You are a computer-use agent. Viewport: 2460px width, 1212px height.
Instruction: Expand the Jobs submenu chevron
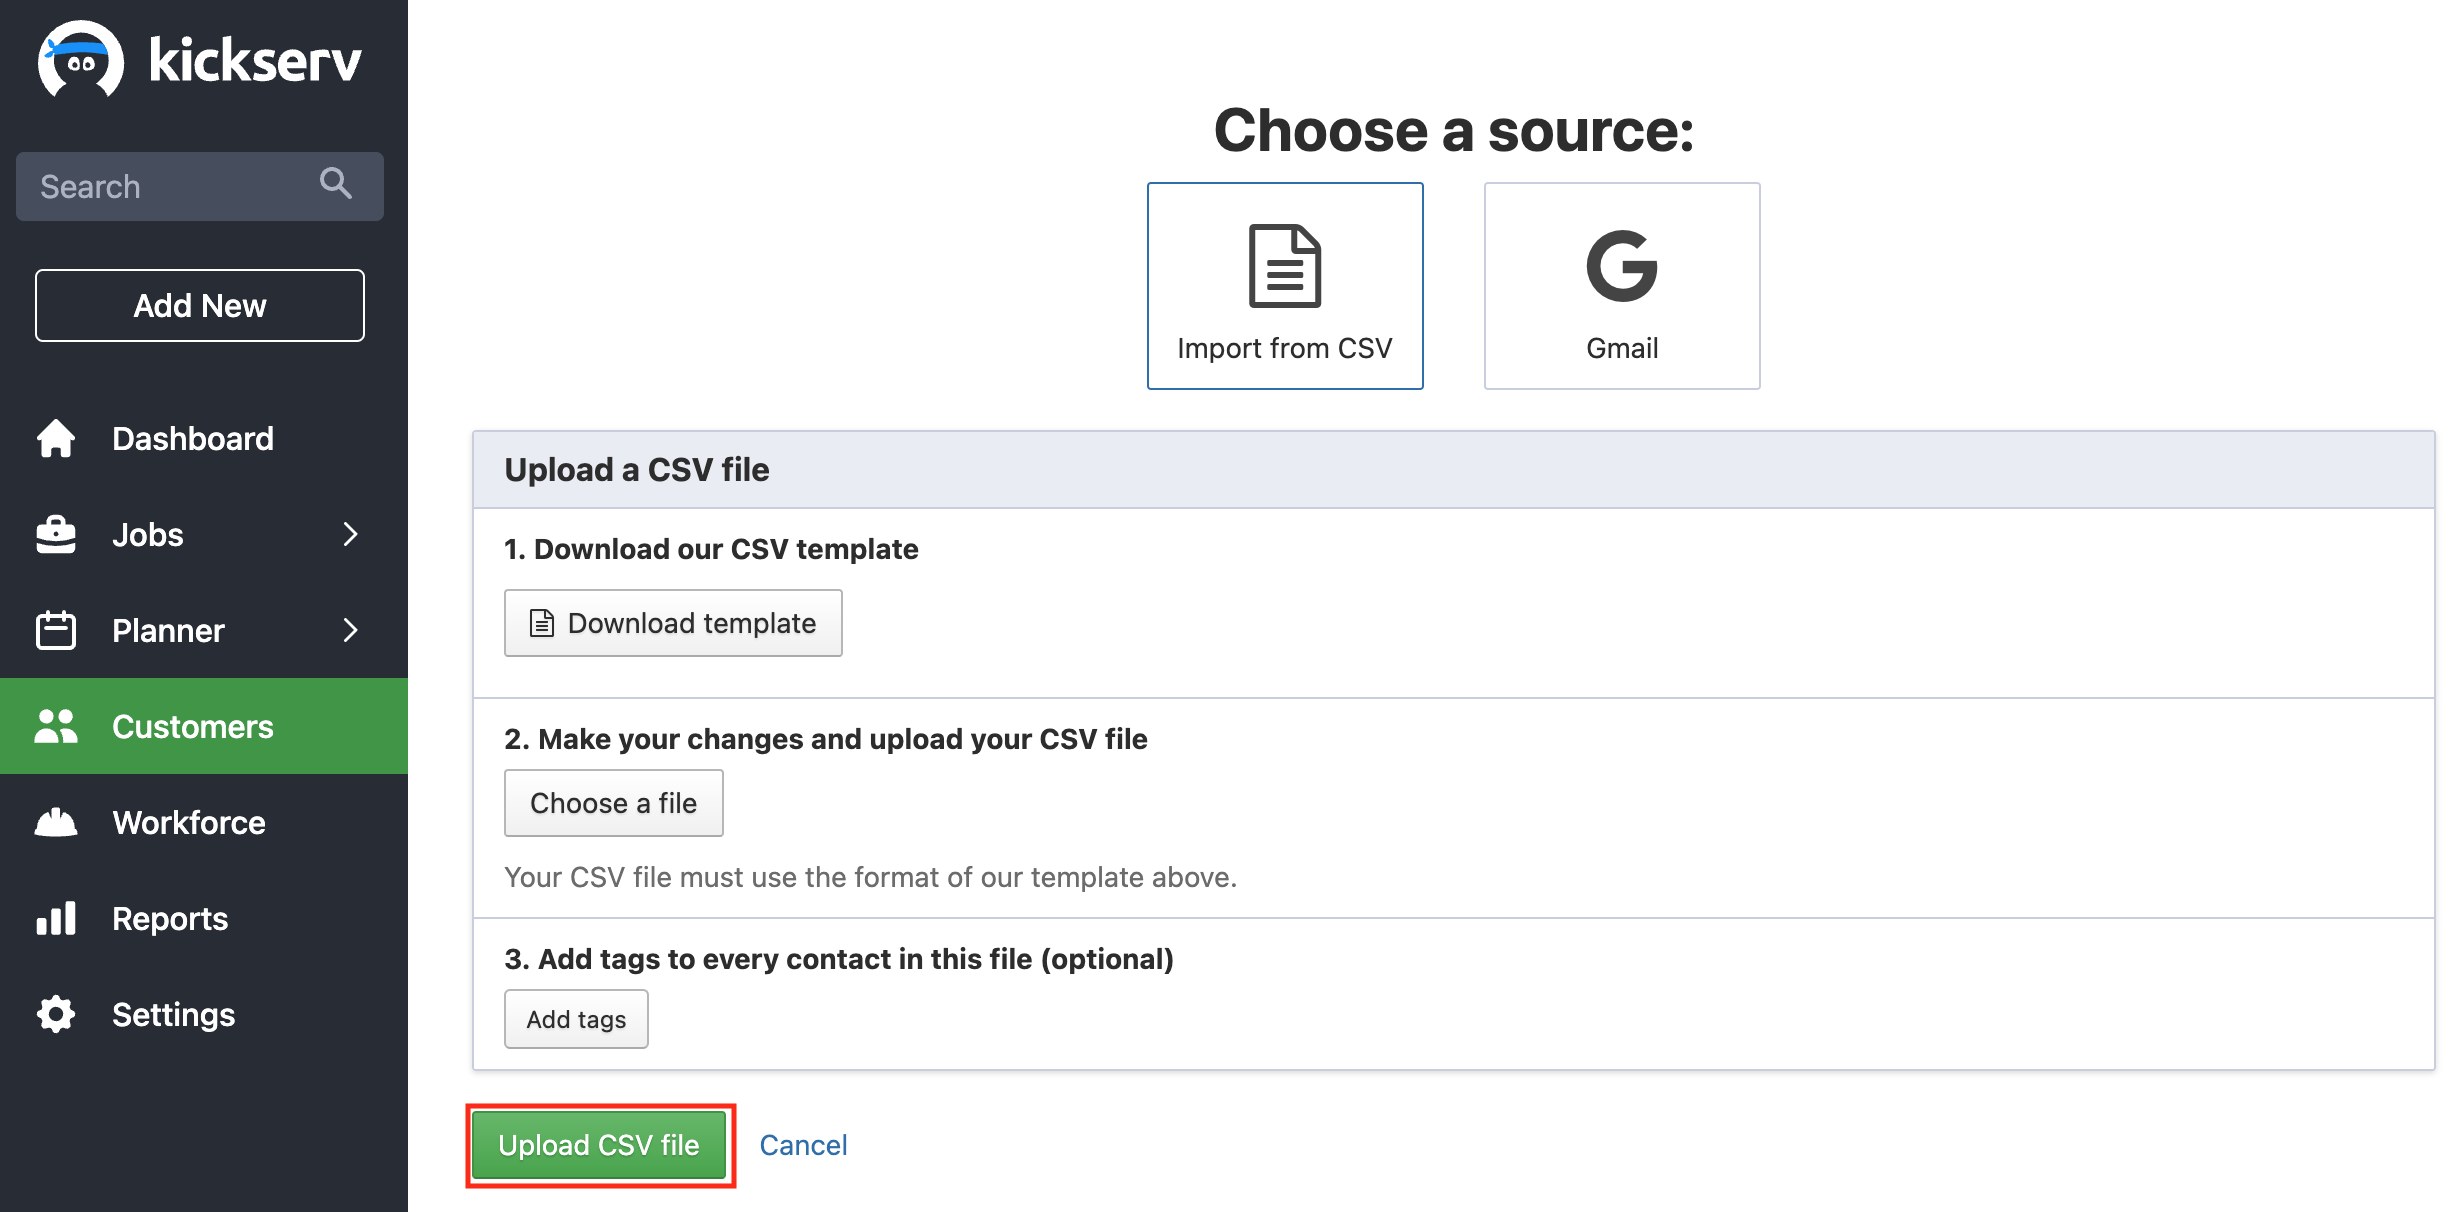[350, 534]
